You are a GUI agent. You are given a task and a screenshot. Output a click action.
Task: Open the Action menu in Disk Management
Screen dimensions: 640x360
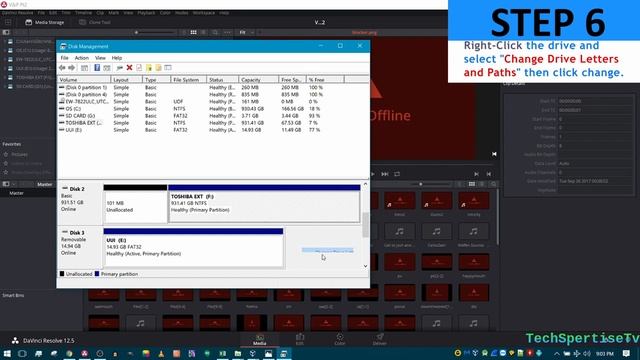click(x=82, y=58)
